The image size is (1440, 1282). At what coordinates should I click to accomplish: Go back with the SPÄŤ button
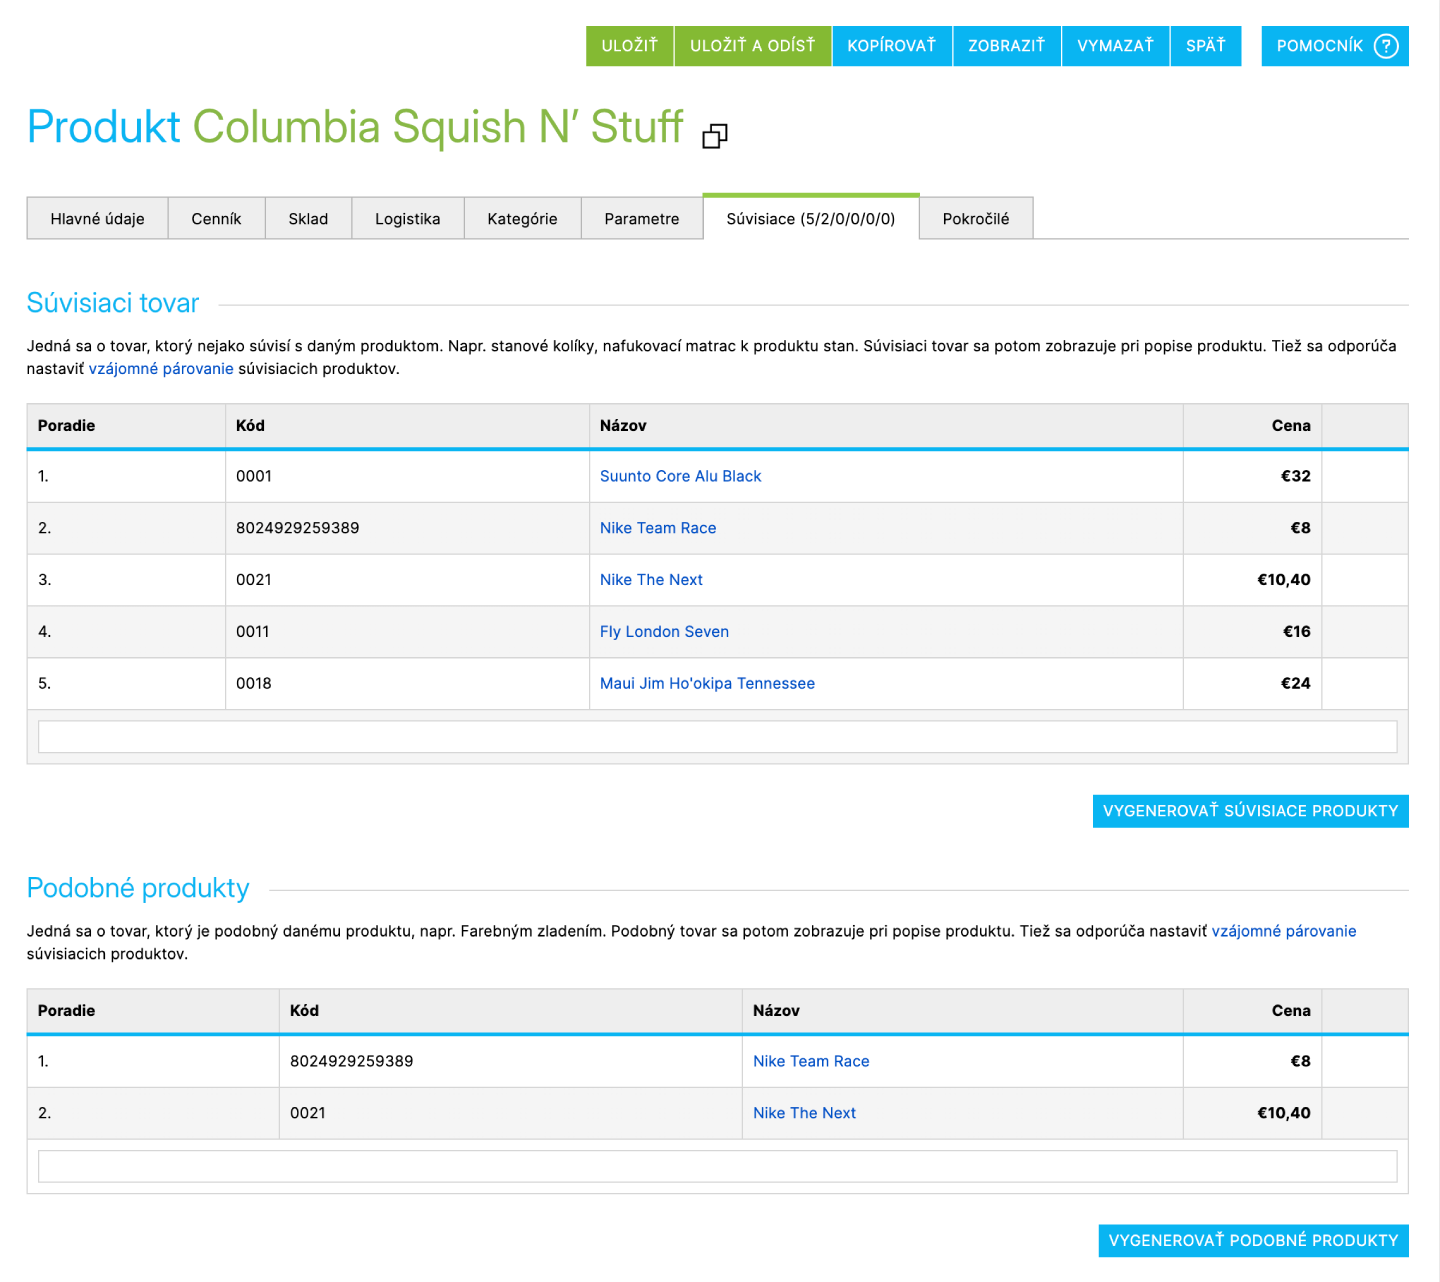[x=1206, y=46]
